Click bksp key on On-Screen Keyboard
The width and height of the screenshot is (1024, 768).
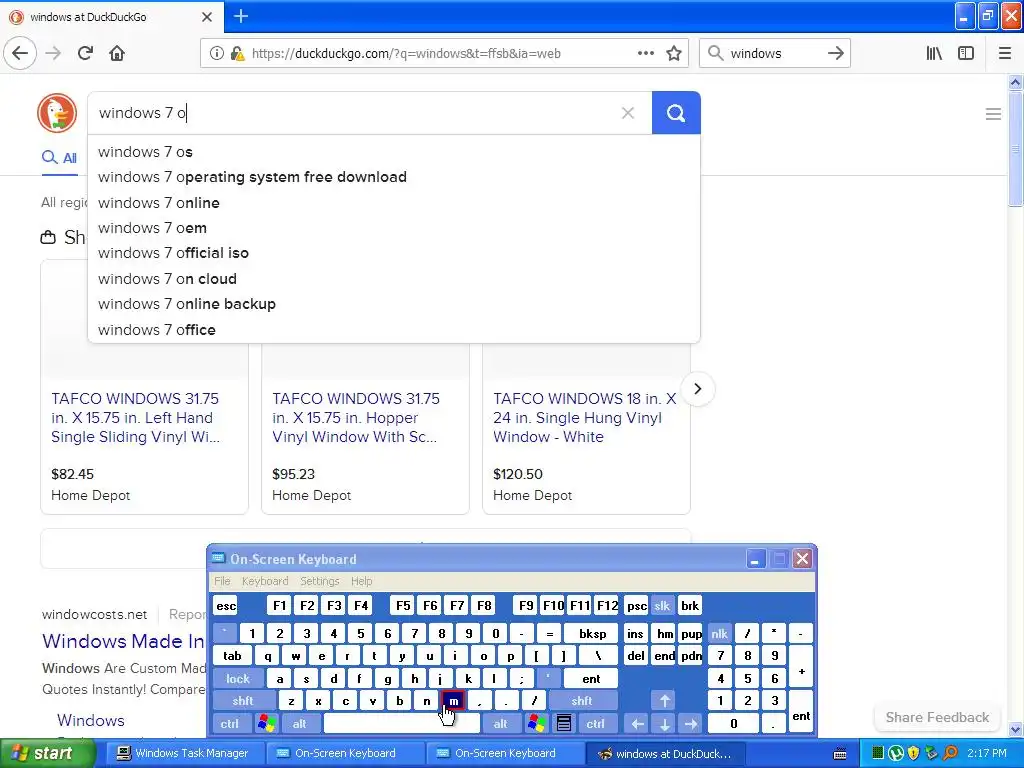click(592, 633)
